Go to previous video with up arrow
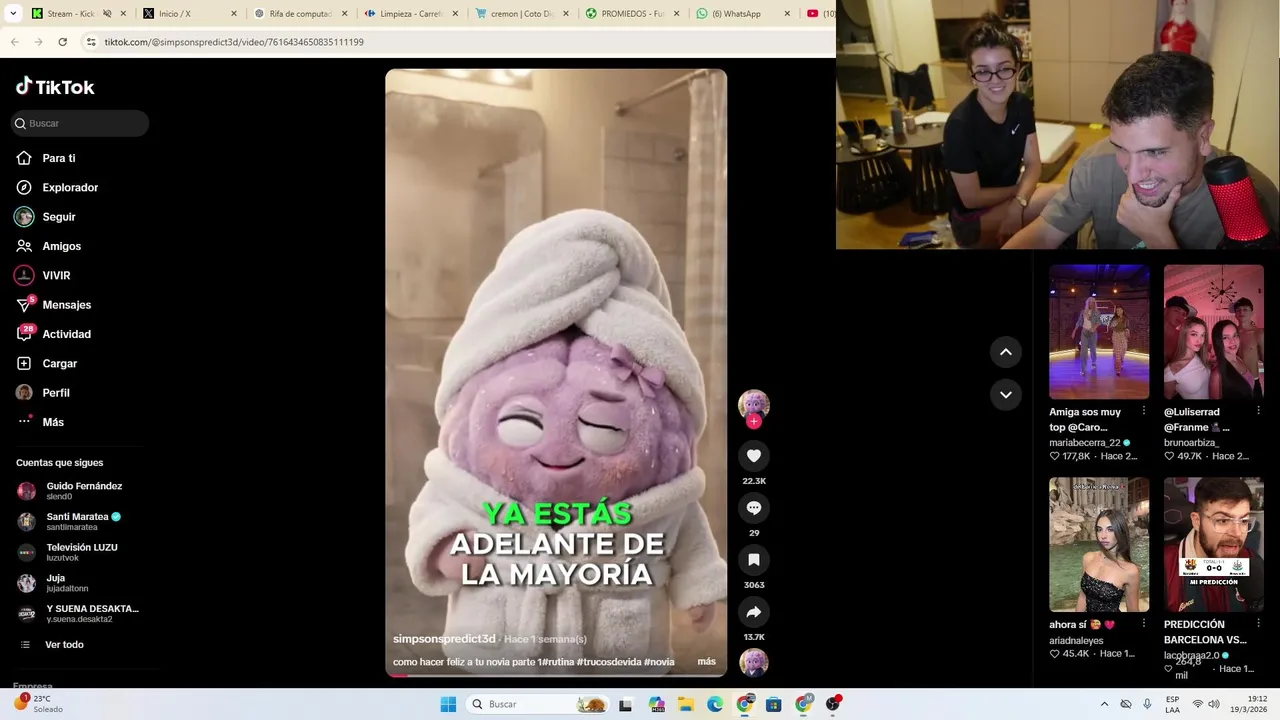 (1006, 352)
